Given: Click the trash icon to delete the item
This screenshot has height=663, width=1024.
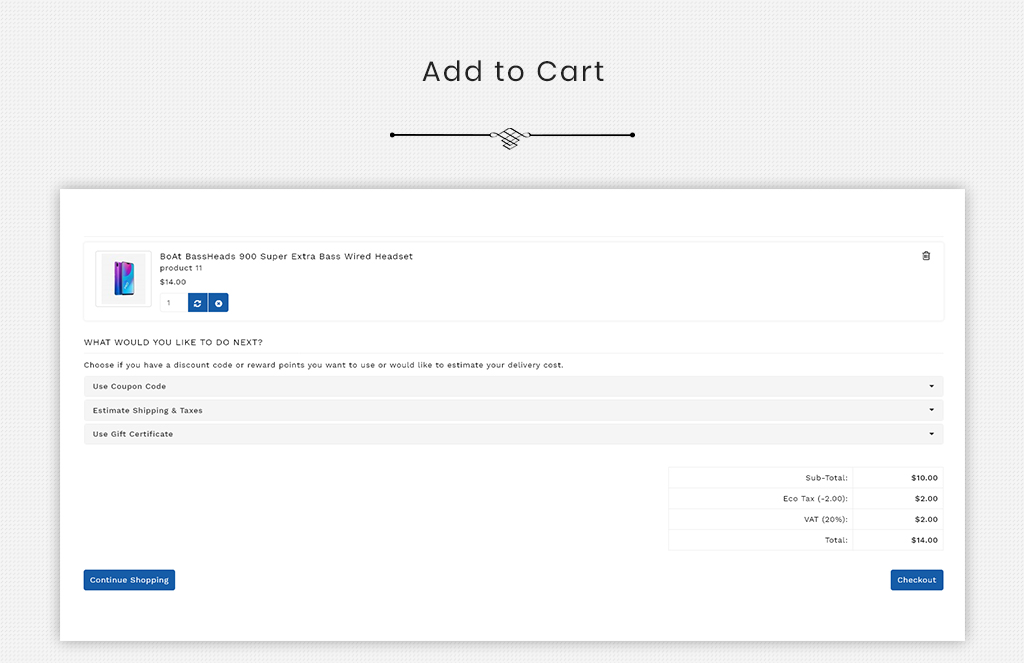Looking at the screenshot, I should [x=926, y=256].
